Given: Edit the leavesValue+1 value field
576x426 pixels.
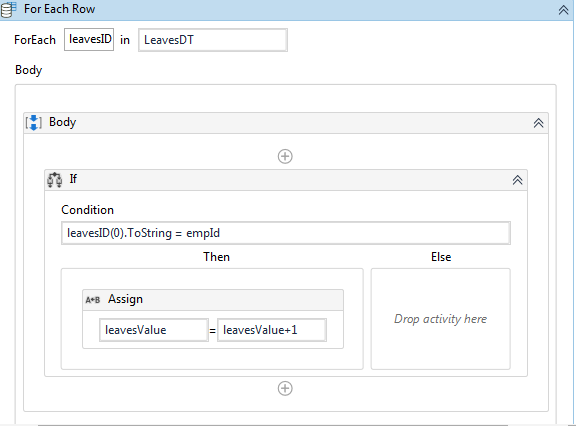Looking at the screenshot, I should [271, 330].
